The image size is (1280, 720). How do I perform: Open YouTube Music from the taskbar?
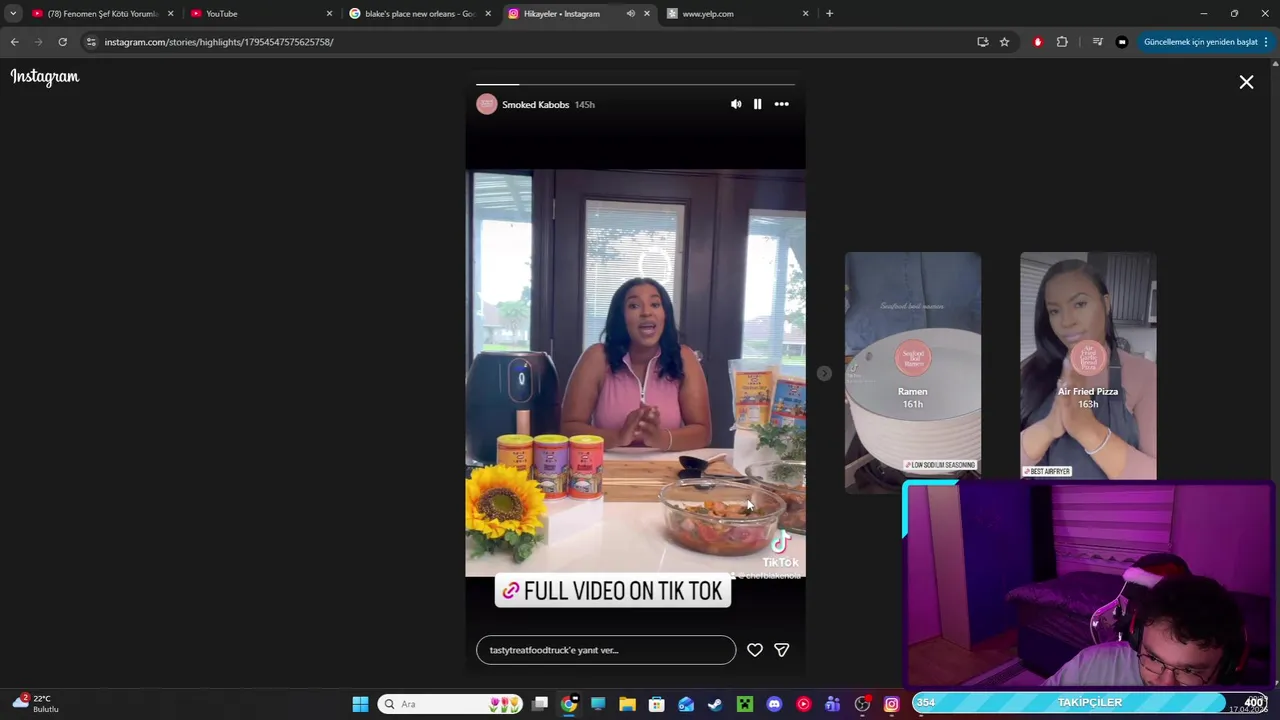(x=803, y=704)
